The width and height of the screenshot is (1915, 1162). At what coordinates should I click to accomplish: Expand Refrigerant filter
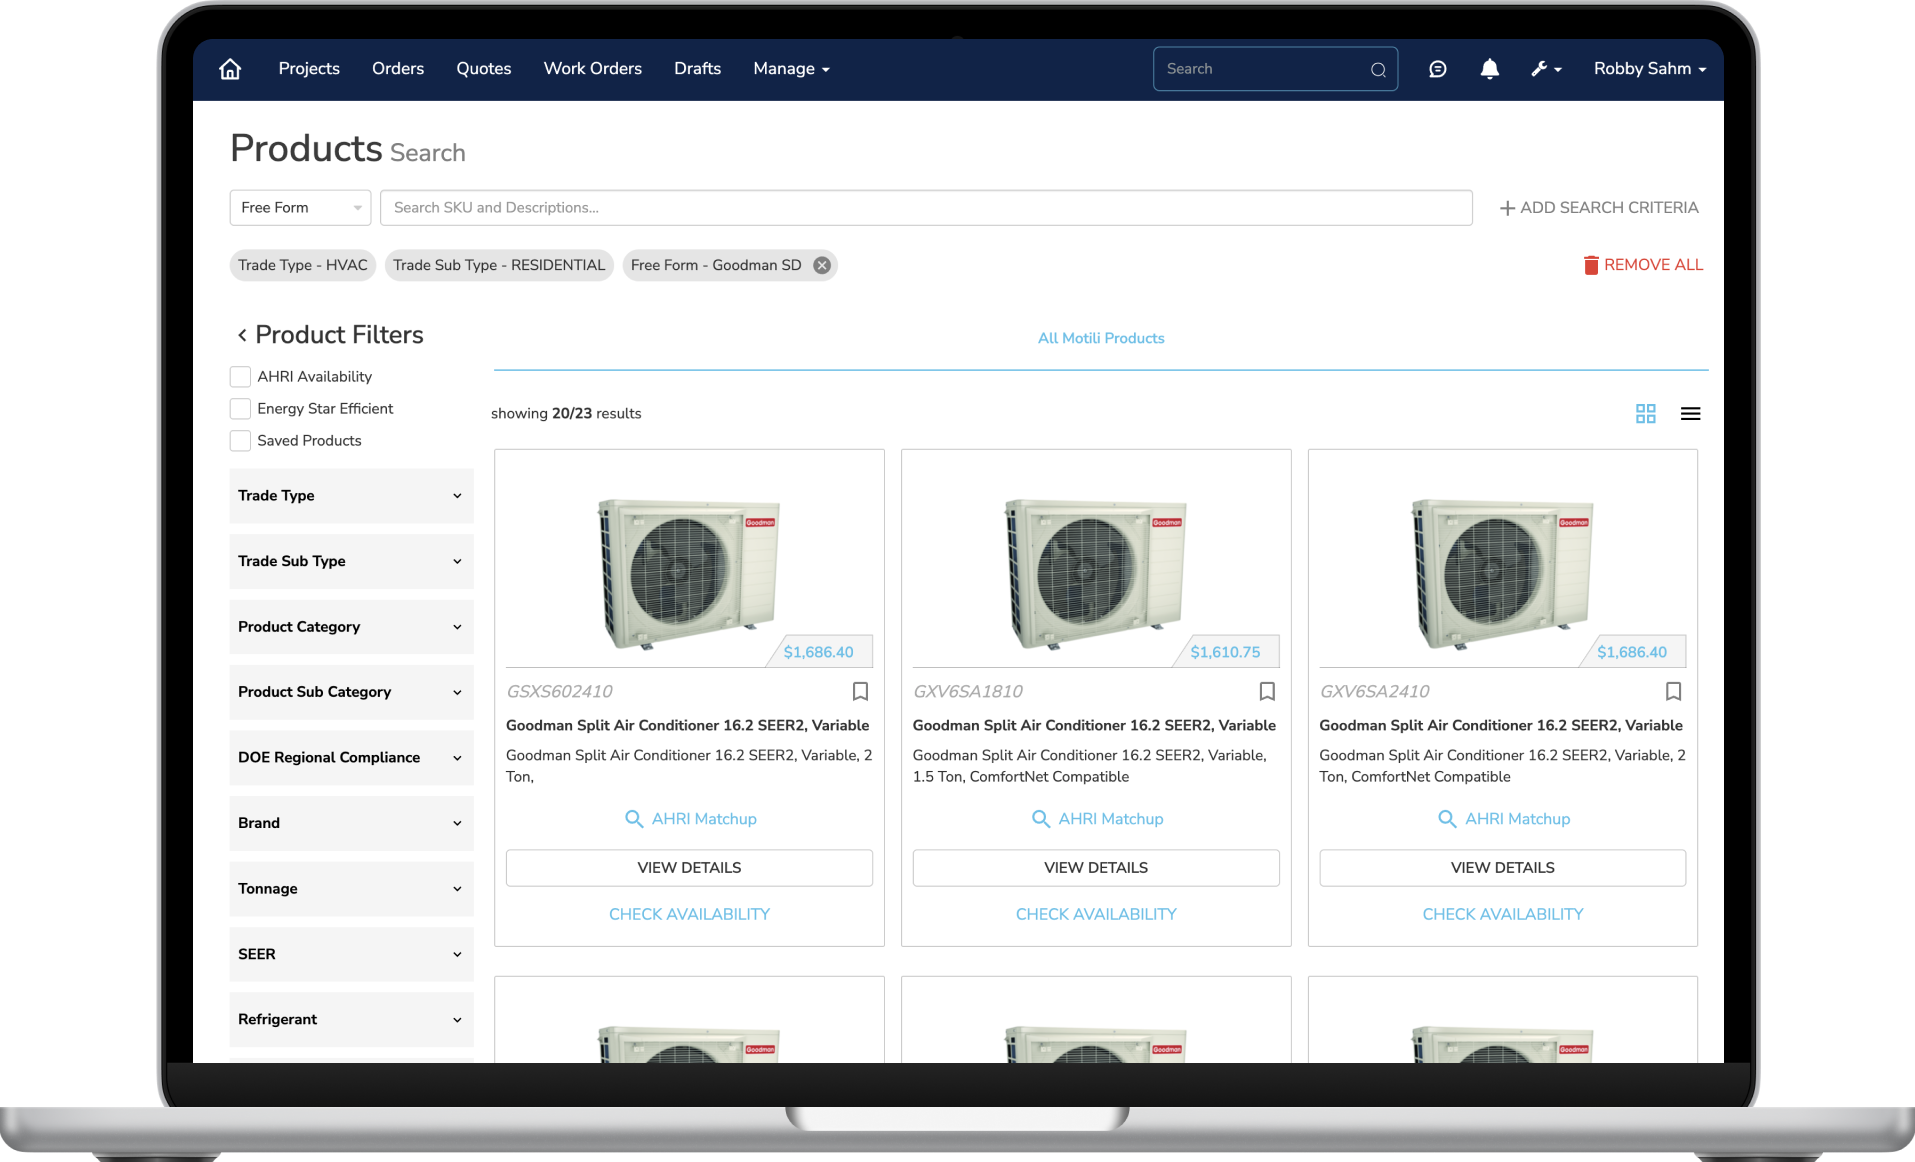(x=351, y=1020)
